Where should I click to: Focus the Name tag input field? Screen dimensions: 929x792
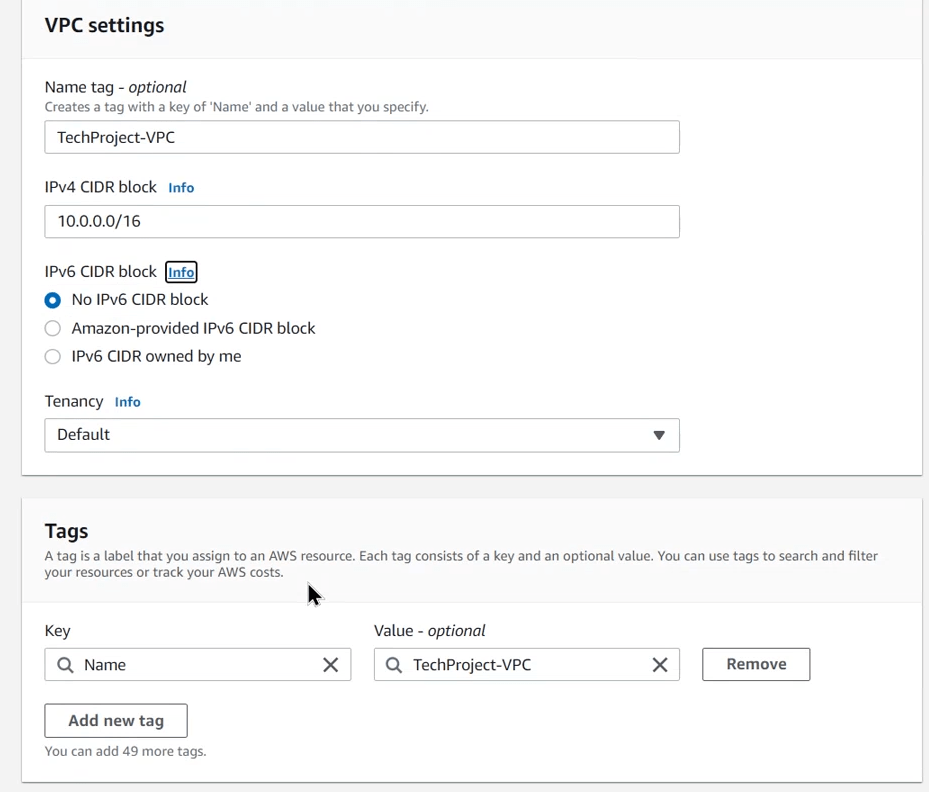[x=361, y=138]
